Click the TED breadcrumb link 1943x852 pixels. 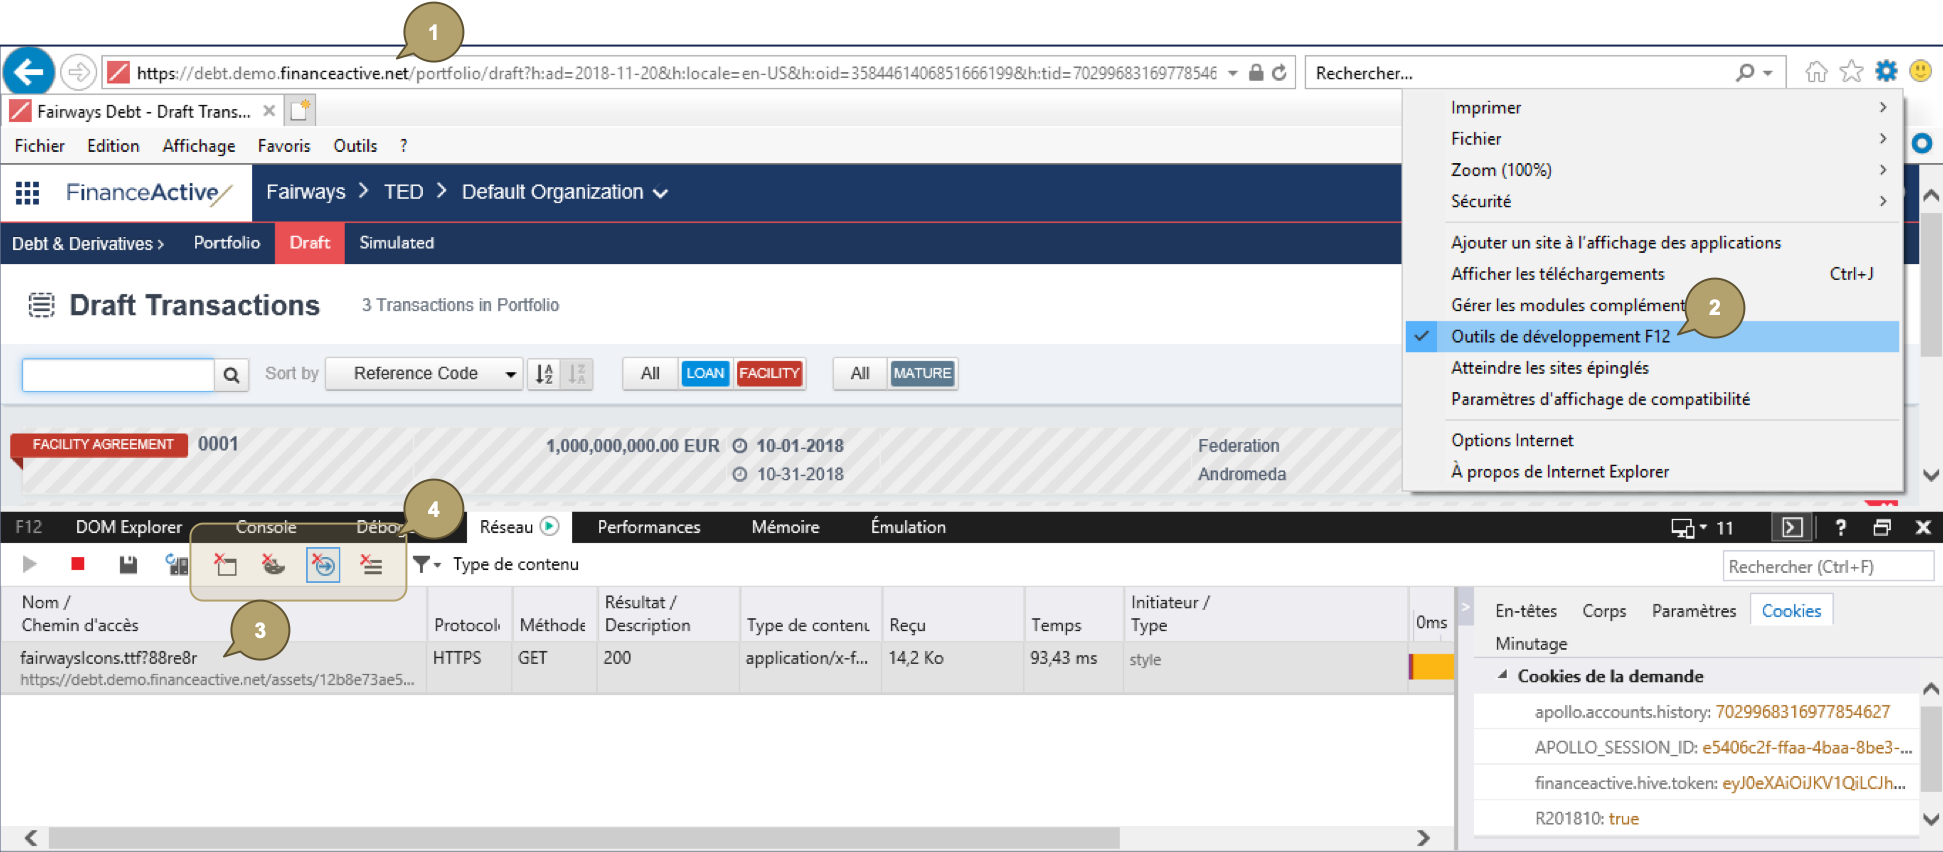click(404, 192)
